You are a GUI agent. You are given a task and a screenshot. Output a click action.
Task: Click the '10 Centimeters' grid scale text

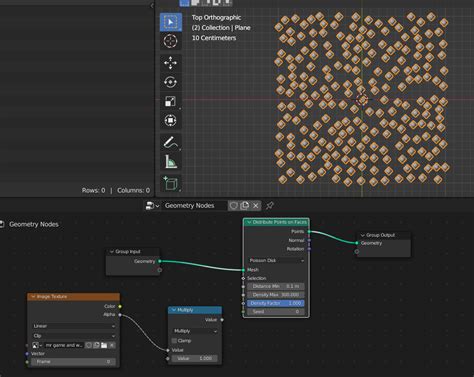(x=214, y=38)
